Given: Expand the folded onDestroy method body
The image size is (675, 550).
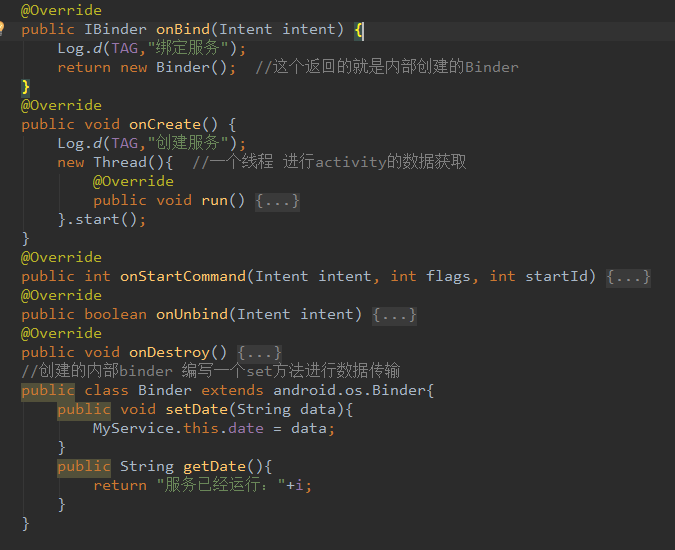Looking at the screenshot, I should [x=259, y=352].
